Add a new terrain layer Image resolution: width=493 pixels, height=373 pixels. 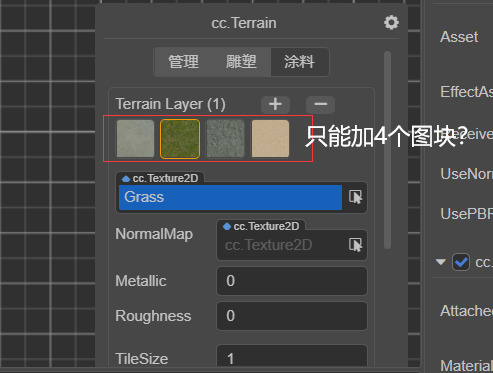[275, 104]
